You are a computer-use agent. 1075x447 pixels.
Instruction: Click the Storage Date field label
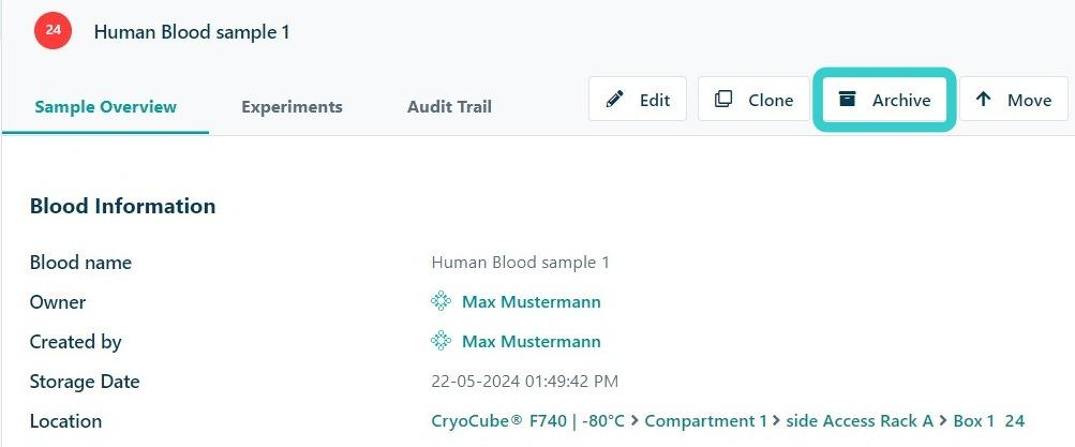coord(84,381)
